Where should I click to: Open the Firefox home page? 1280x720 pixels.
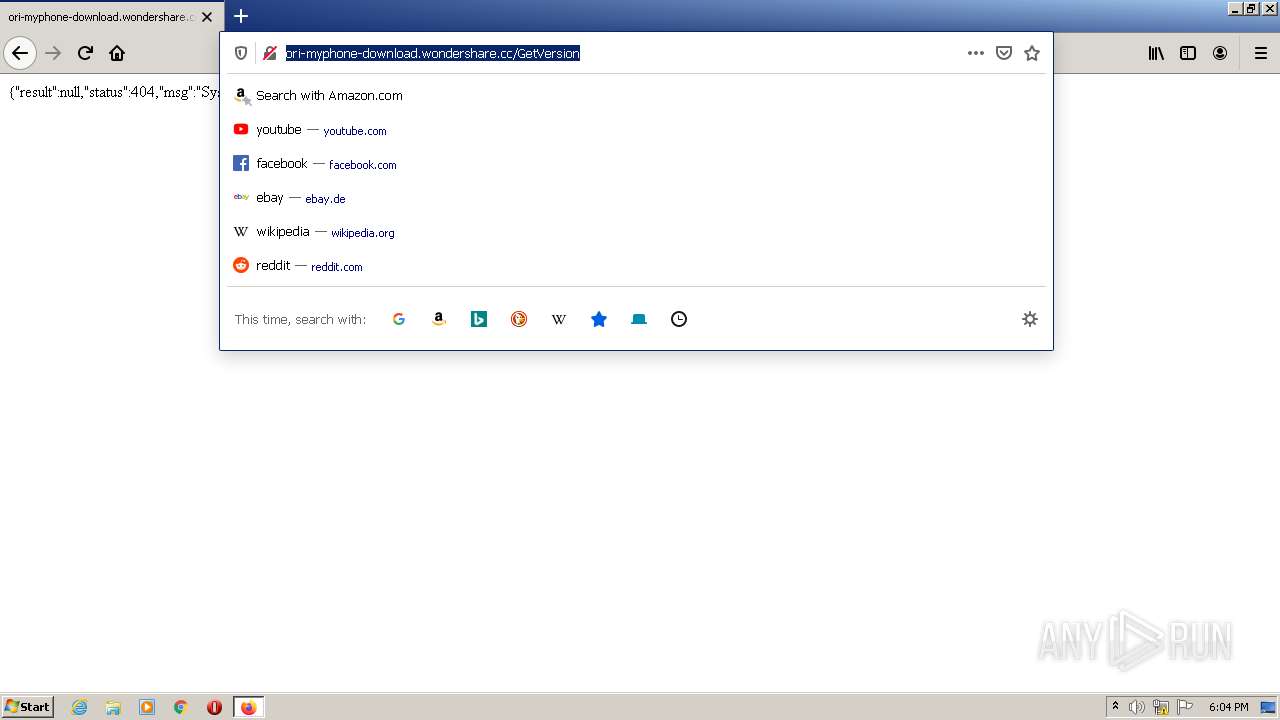coord(117,53)
